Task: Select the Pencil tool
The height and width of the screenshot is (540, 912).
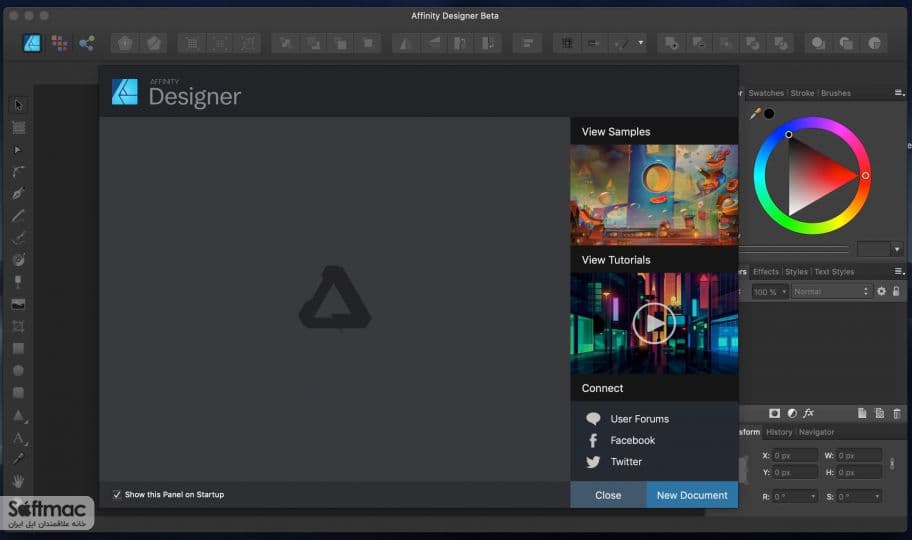Action: 18,216
